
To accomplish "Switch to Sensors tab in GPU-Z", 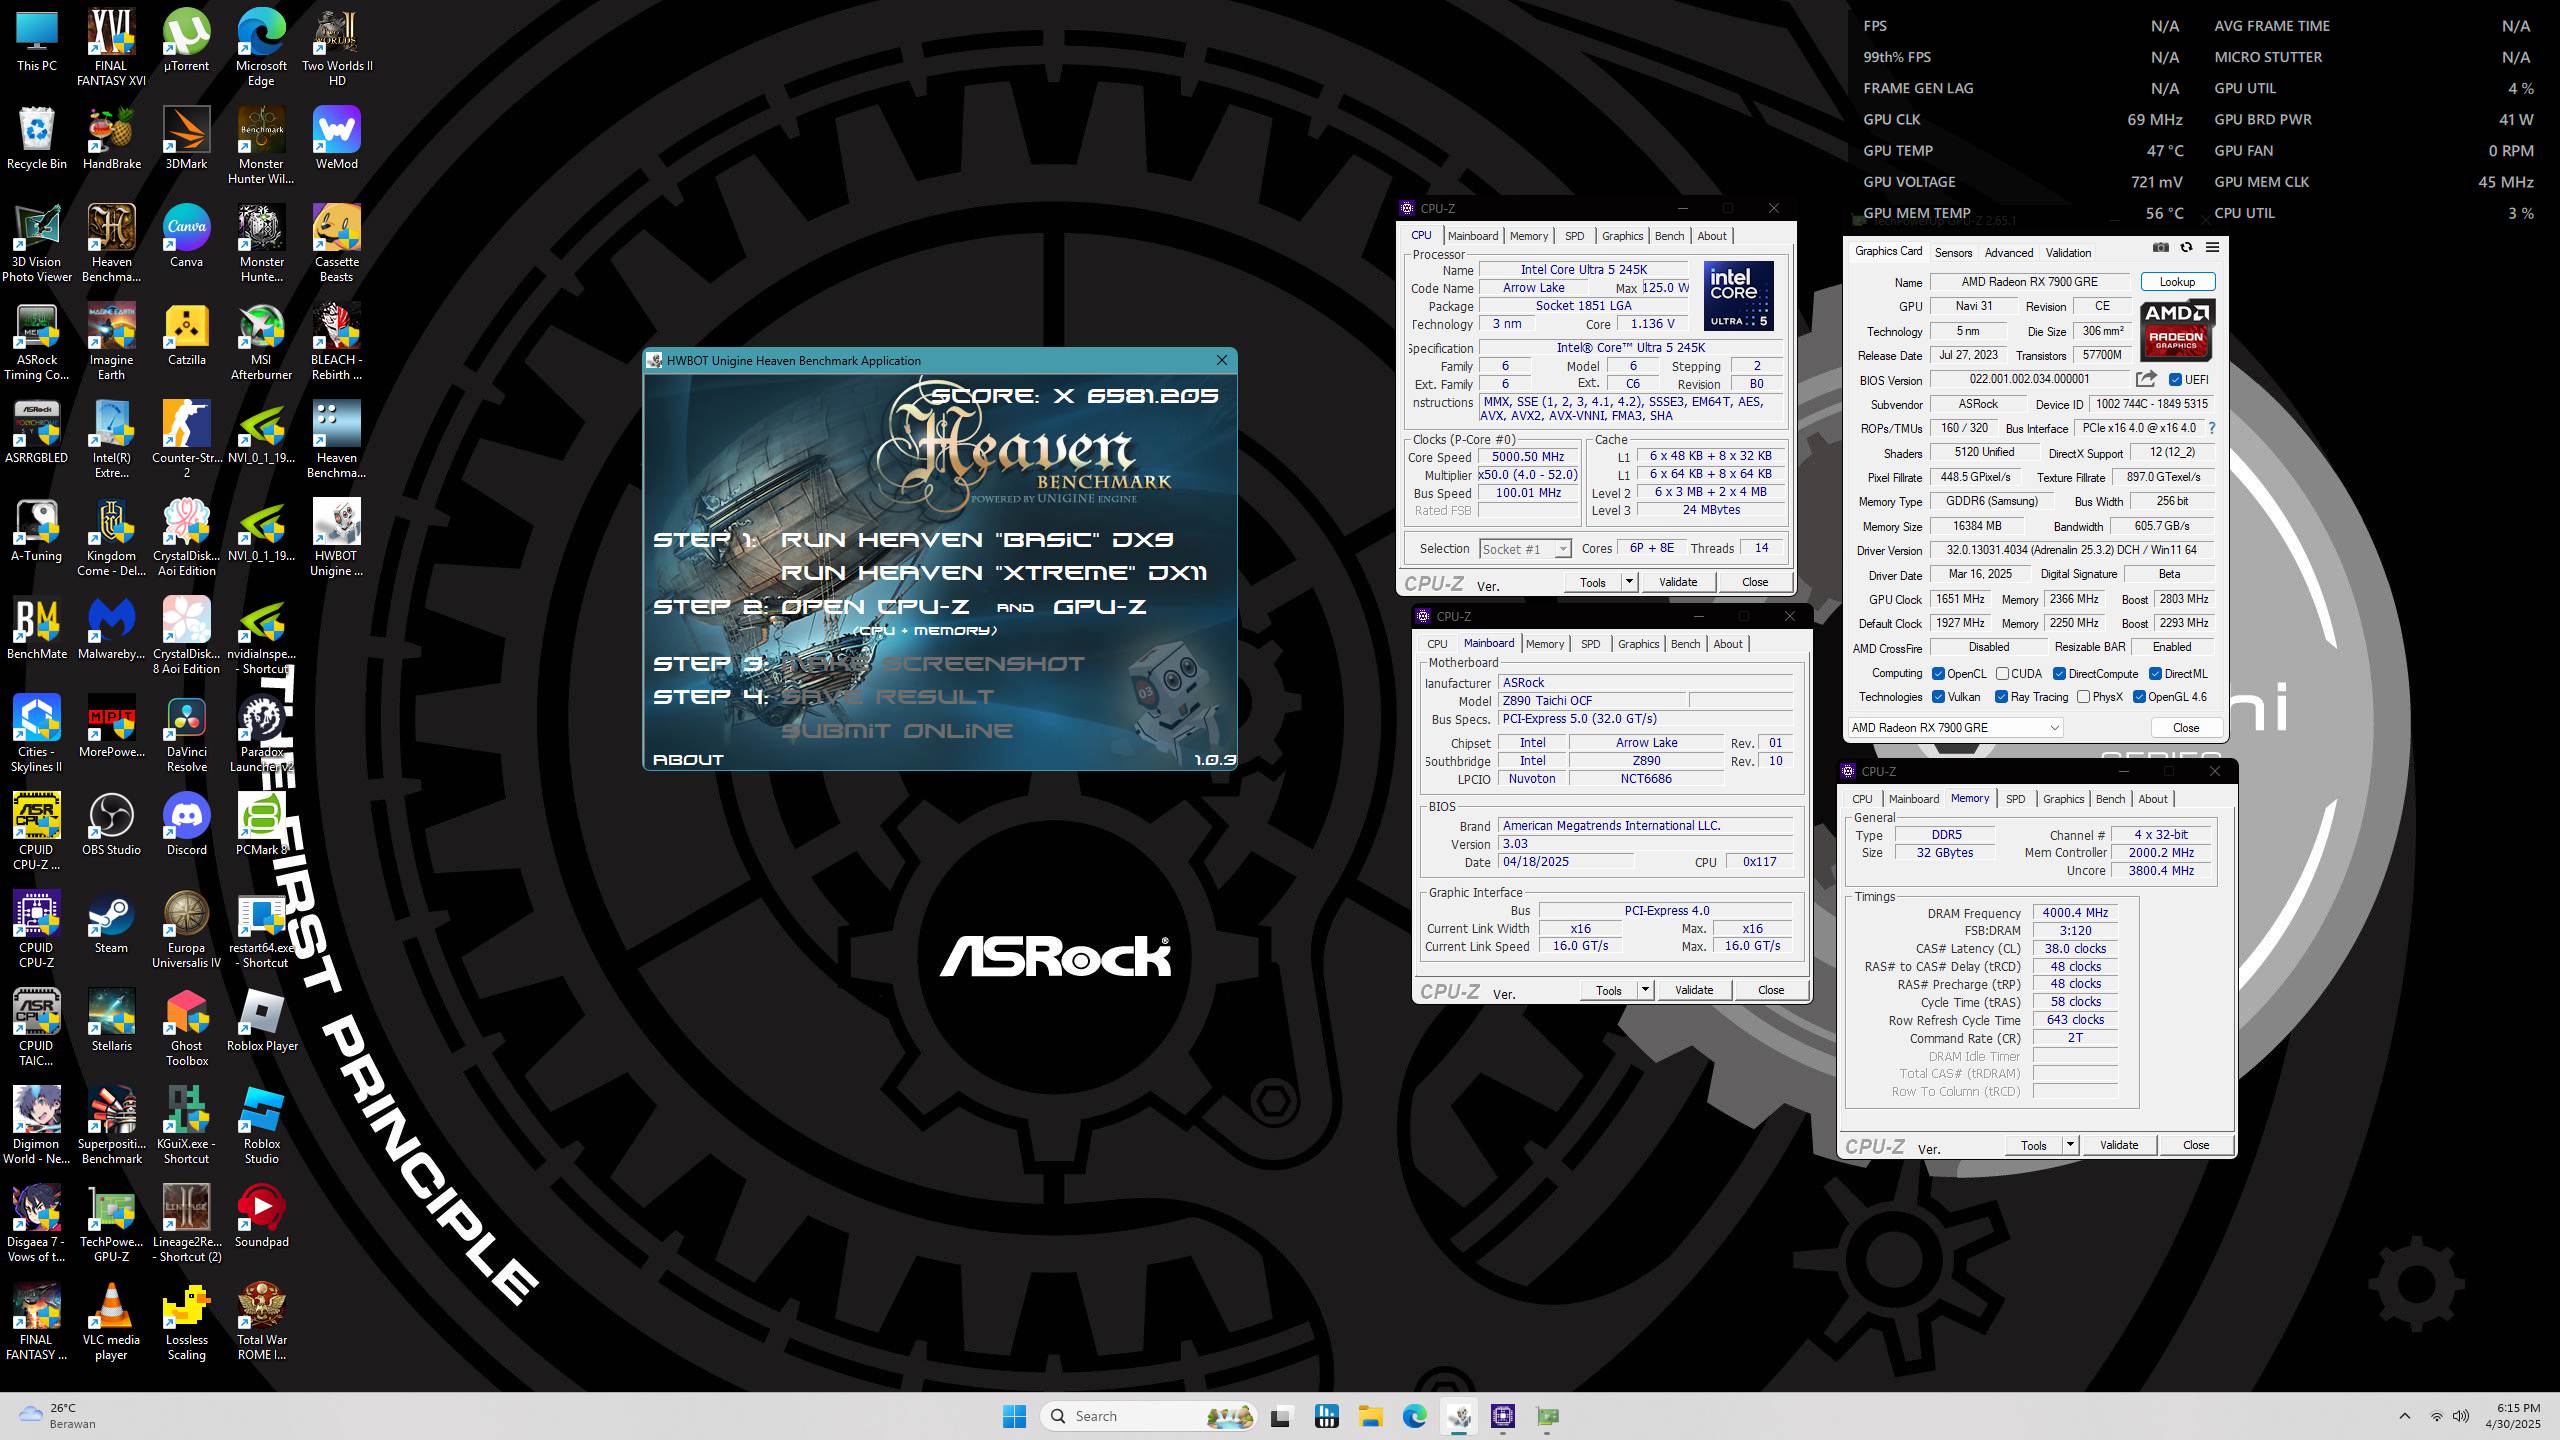I will pos(1953,253).
